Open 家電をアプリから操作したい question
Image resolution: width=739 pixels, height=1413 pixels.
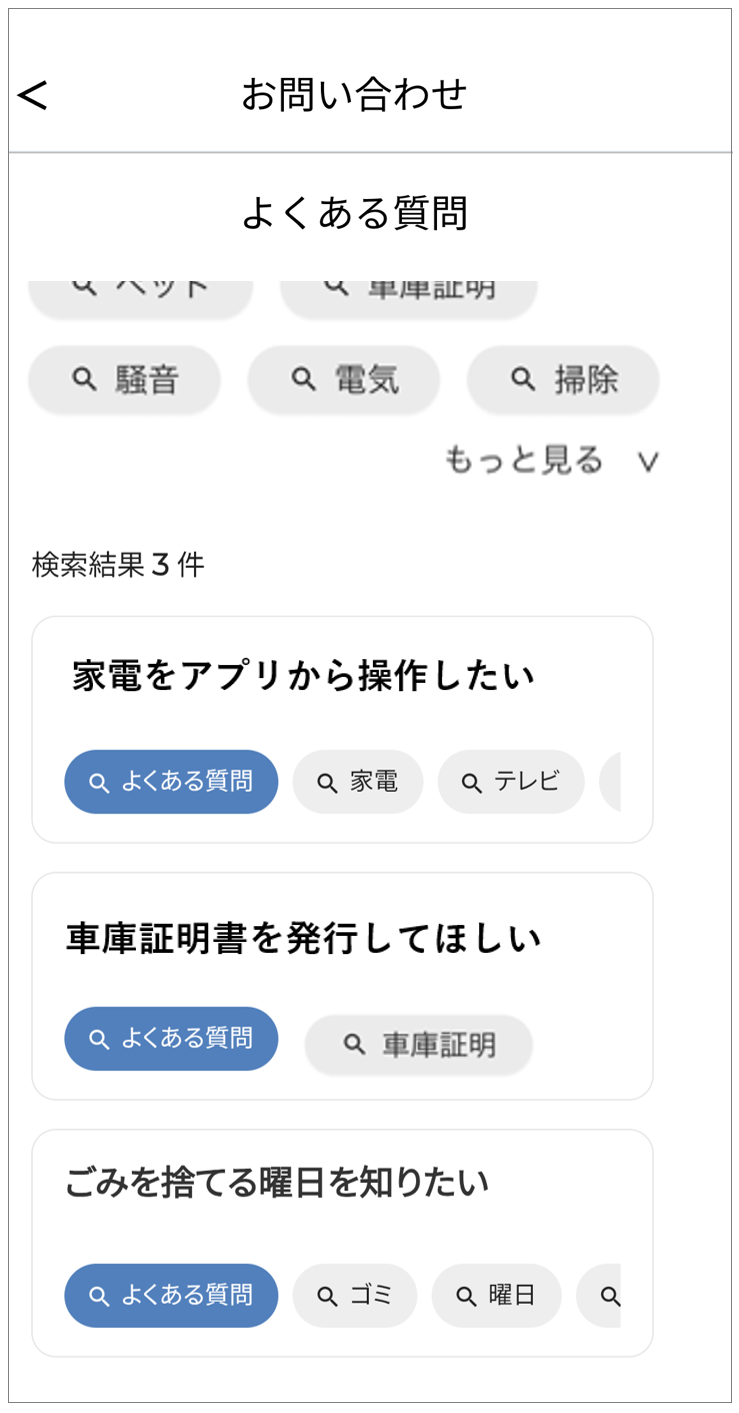[x=304, y=677]
